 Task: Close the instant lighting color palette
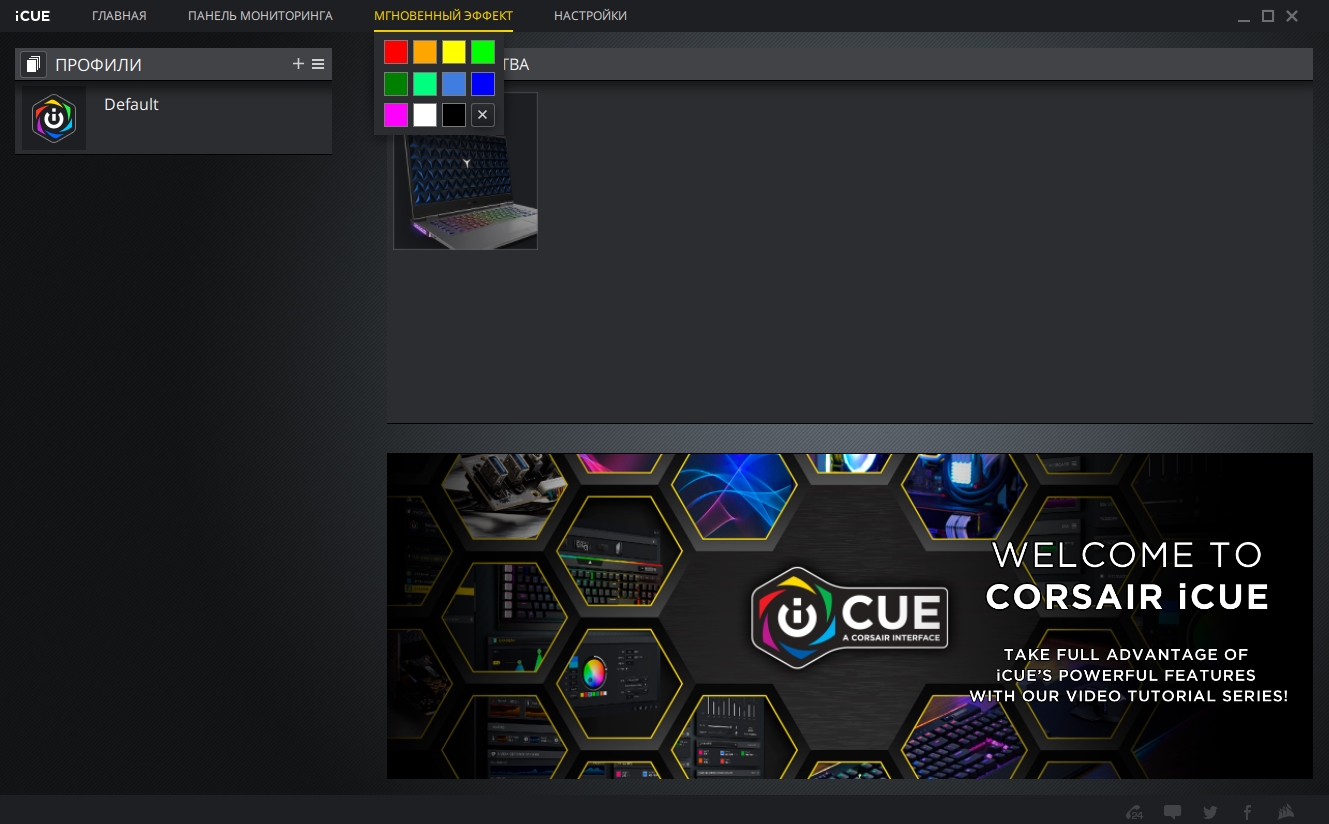483,115
